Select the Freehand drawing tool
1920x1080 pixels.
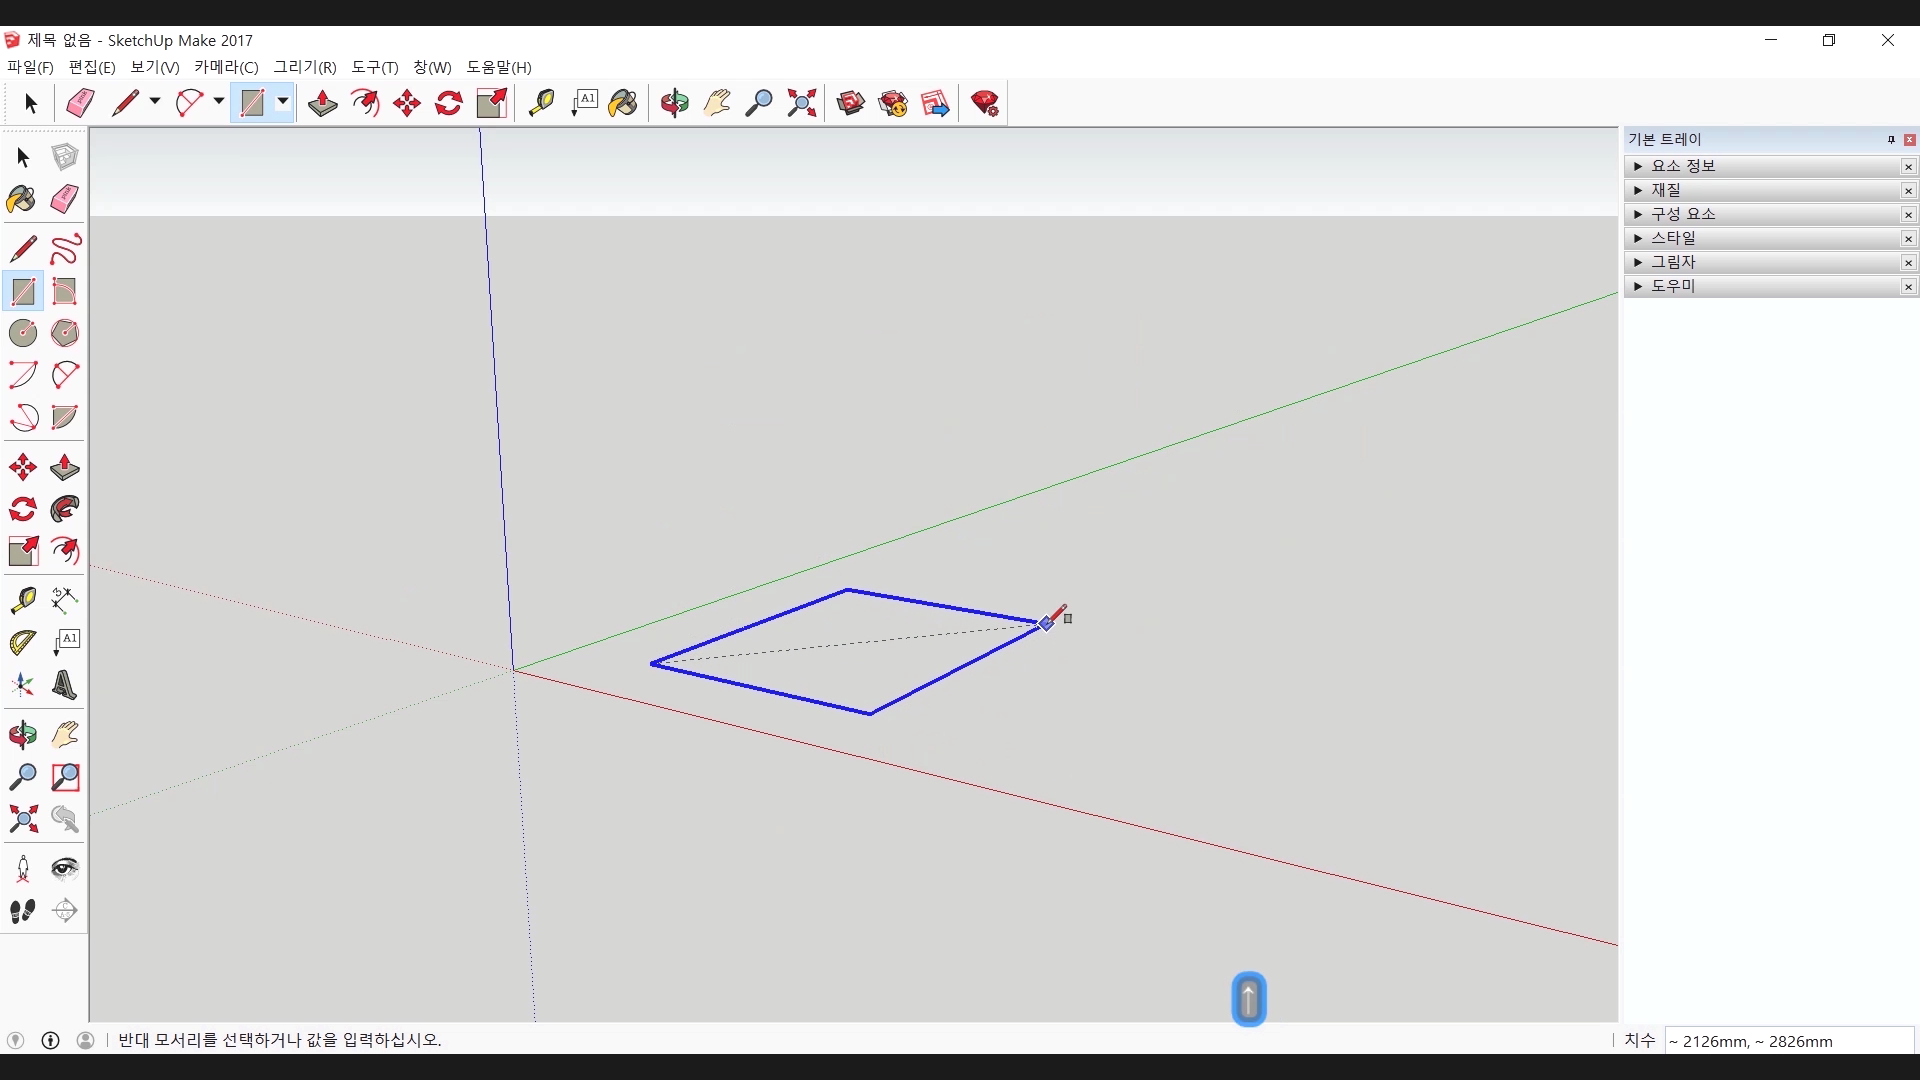(65, 249)
